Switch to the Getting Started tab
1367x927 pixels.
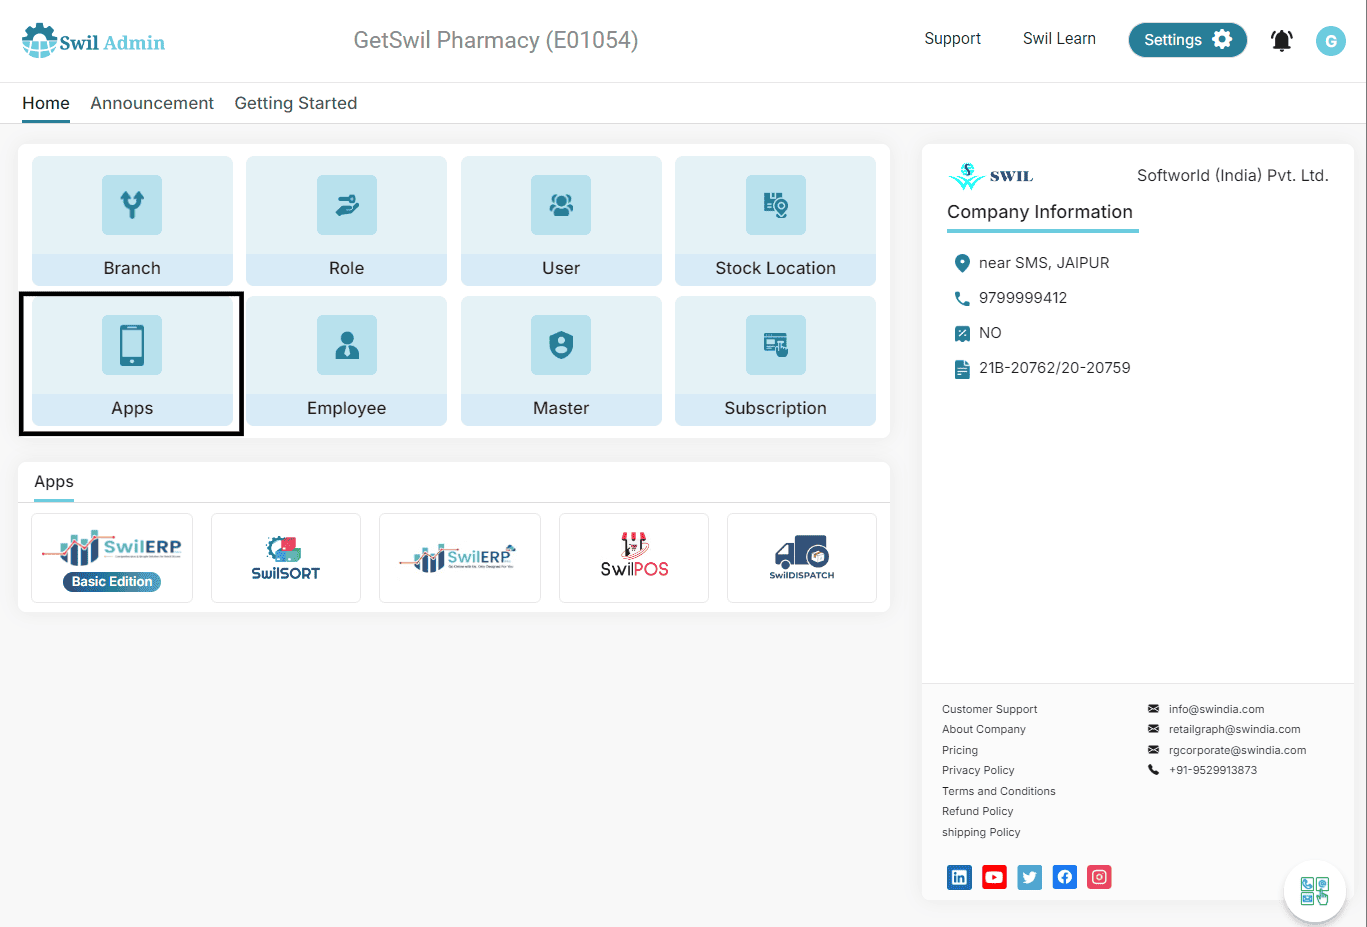pyautogui.click(x=296, y=103)
